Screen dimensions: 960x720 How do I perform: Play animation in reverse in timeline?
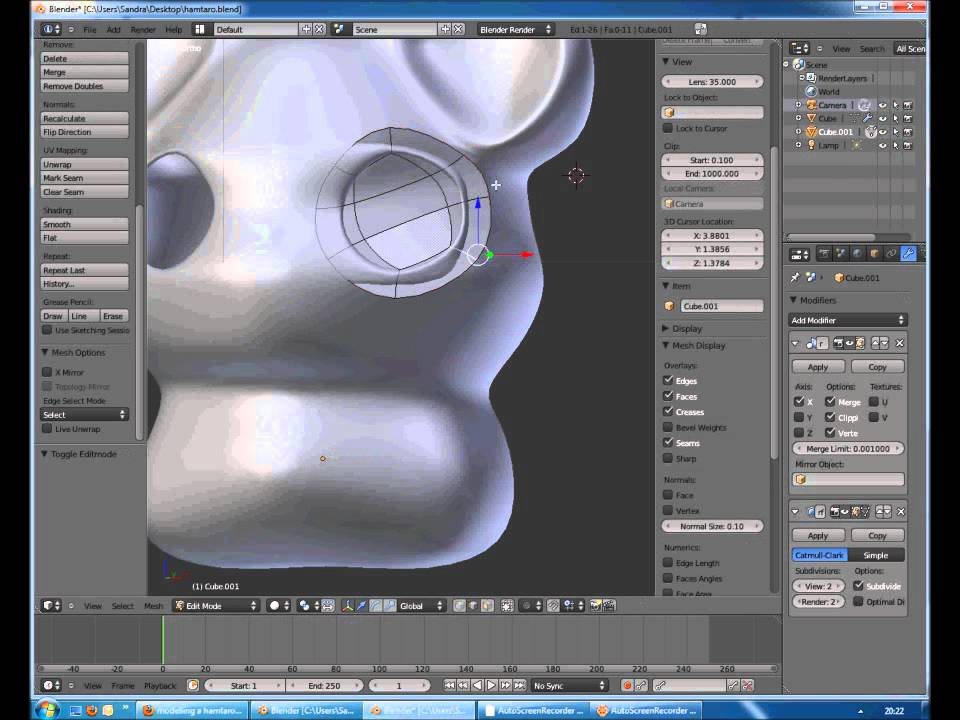tap(478, 686)
